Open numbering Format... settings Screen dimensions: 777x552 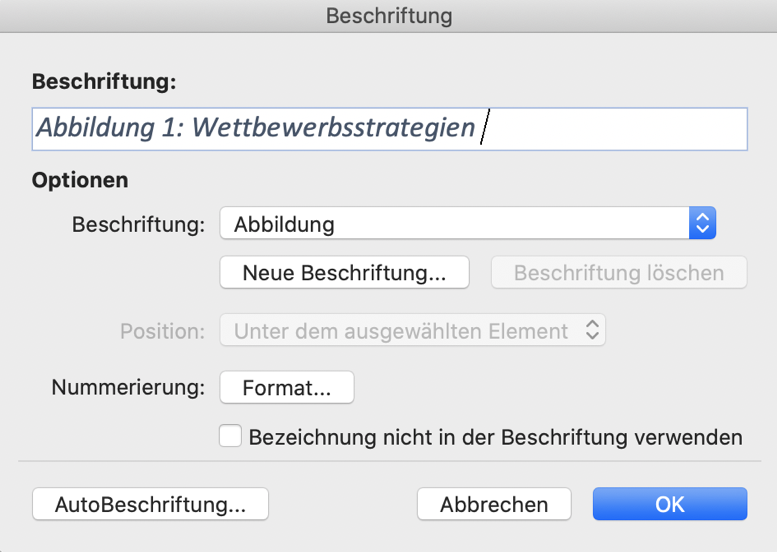(x=286, y=387)
